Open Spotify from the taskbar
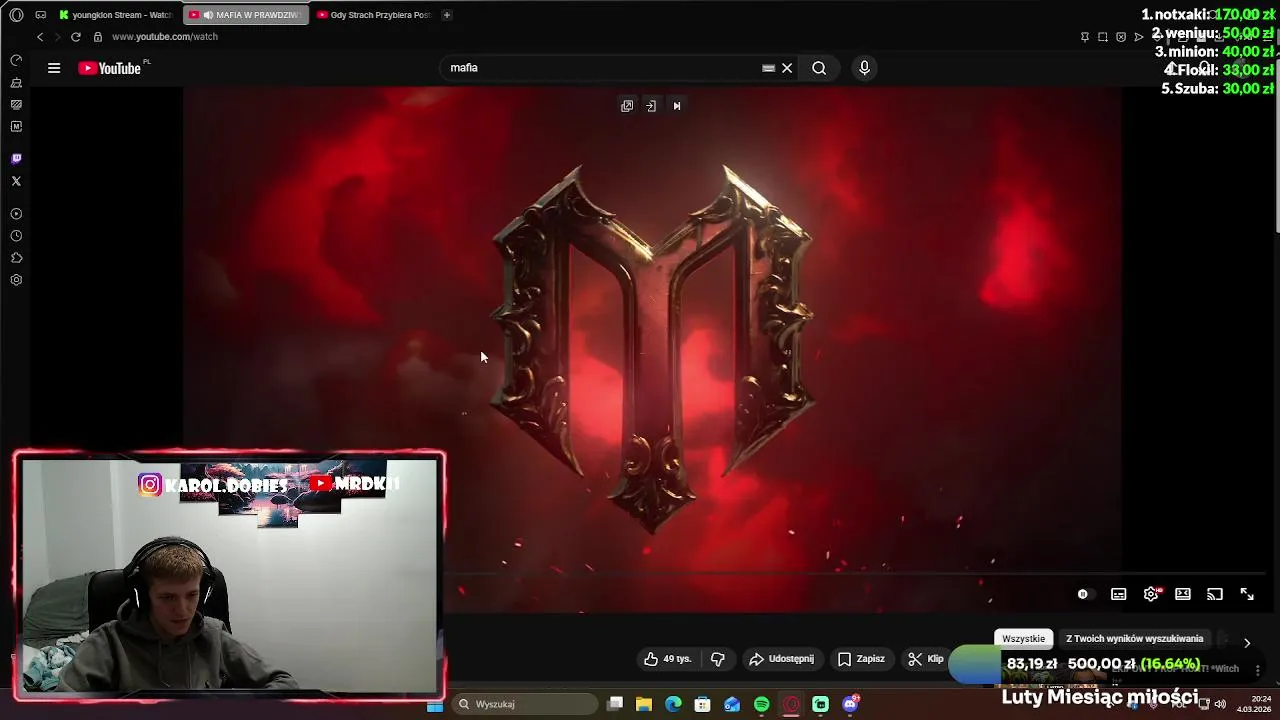 click(762, 704)
